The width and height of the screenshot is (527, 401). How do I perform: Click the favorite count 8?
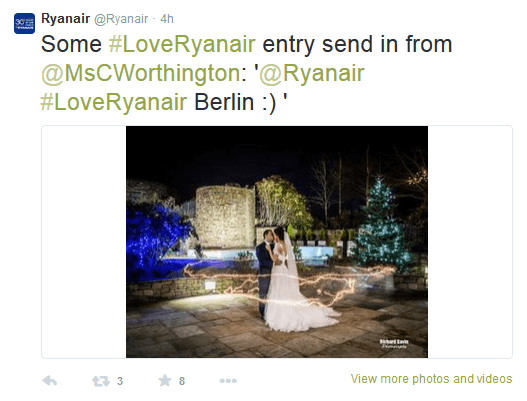[x=182, y=381]
